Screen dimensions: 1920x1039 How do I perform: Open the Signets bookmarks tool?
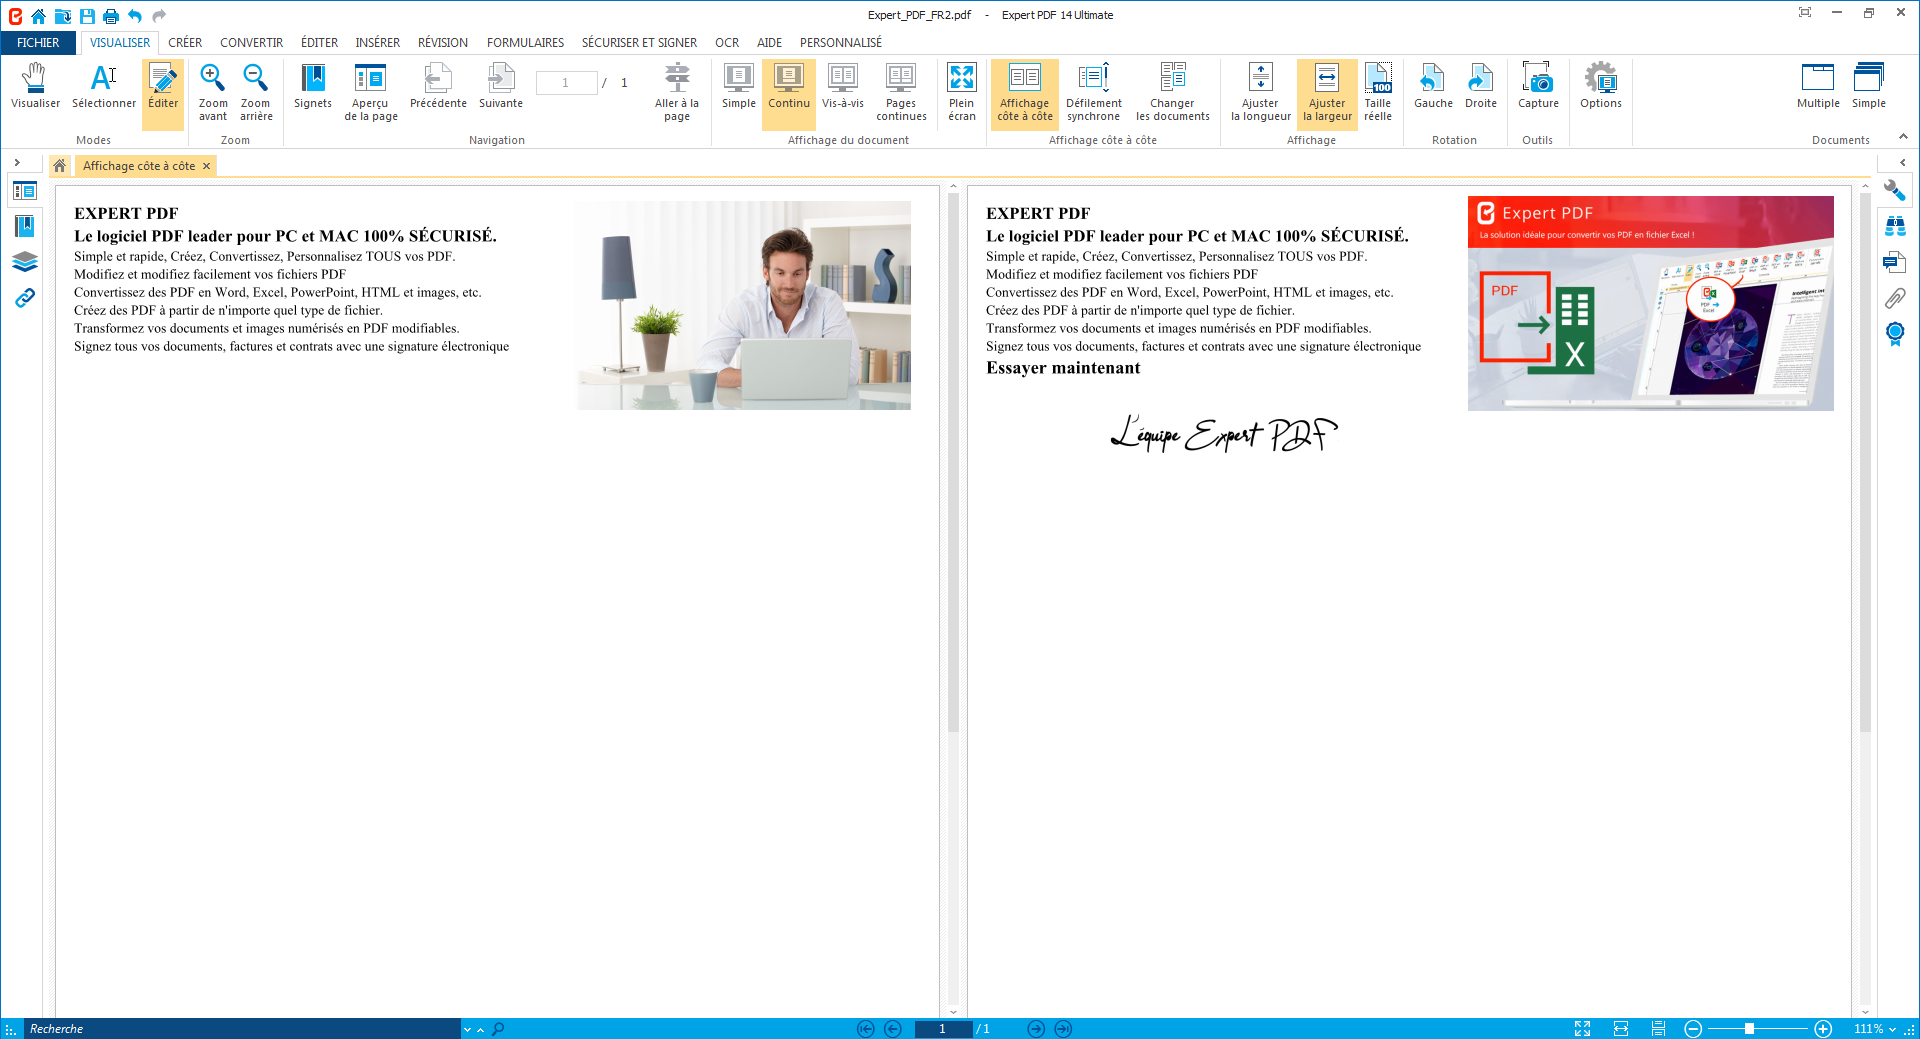coord(313,86)
